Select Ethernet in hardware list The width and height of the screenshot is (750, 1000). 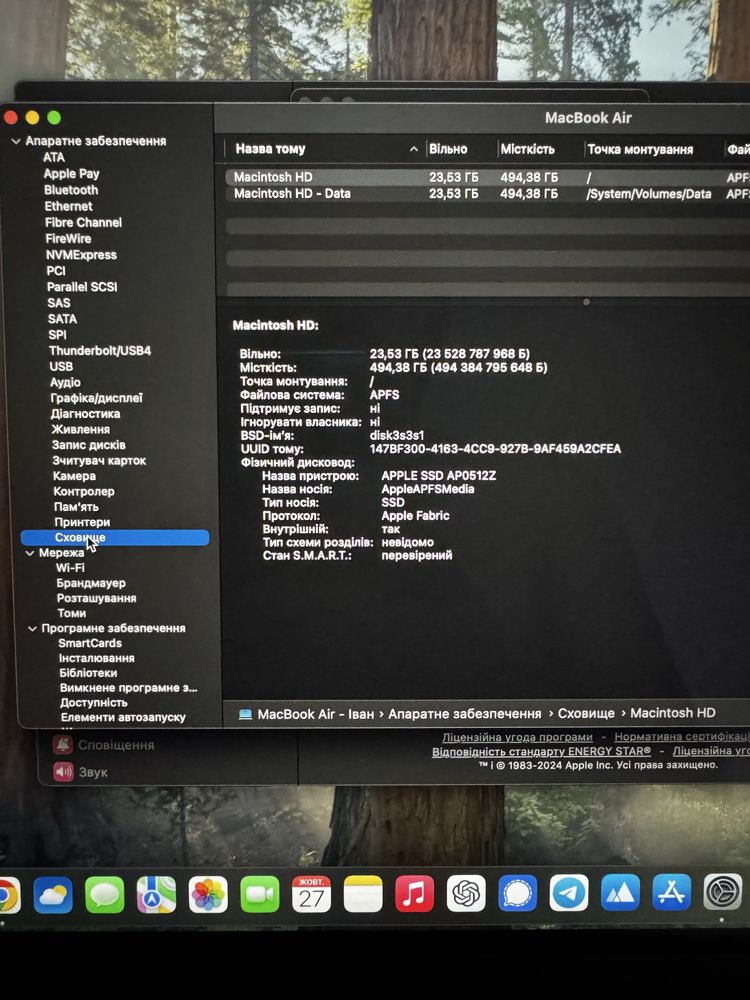(68, 207)
